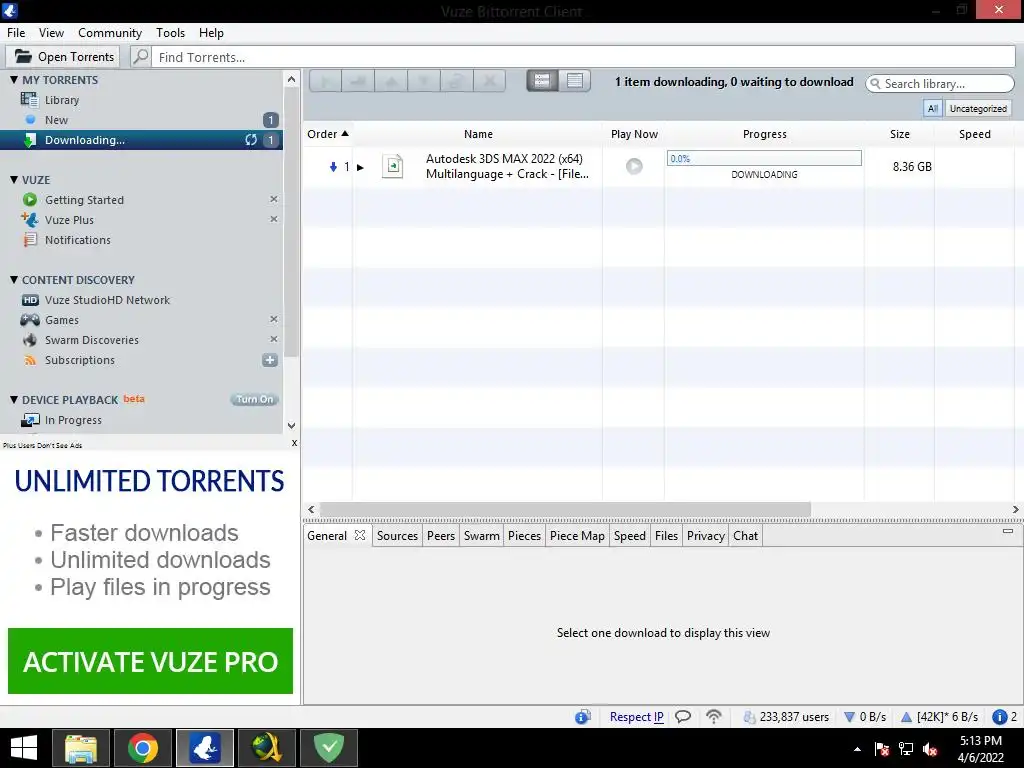
Task: Switch to the Piece Map tab
Action: tap(577, 536)
